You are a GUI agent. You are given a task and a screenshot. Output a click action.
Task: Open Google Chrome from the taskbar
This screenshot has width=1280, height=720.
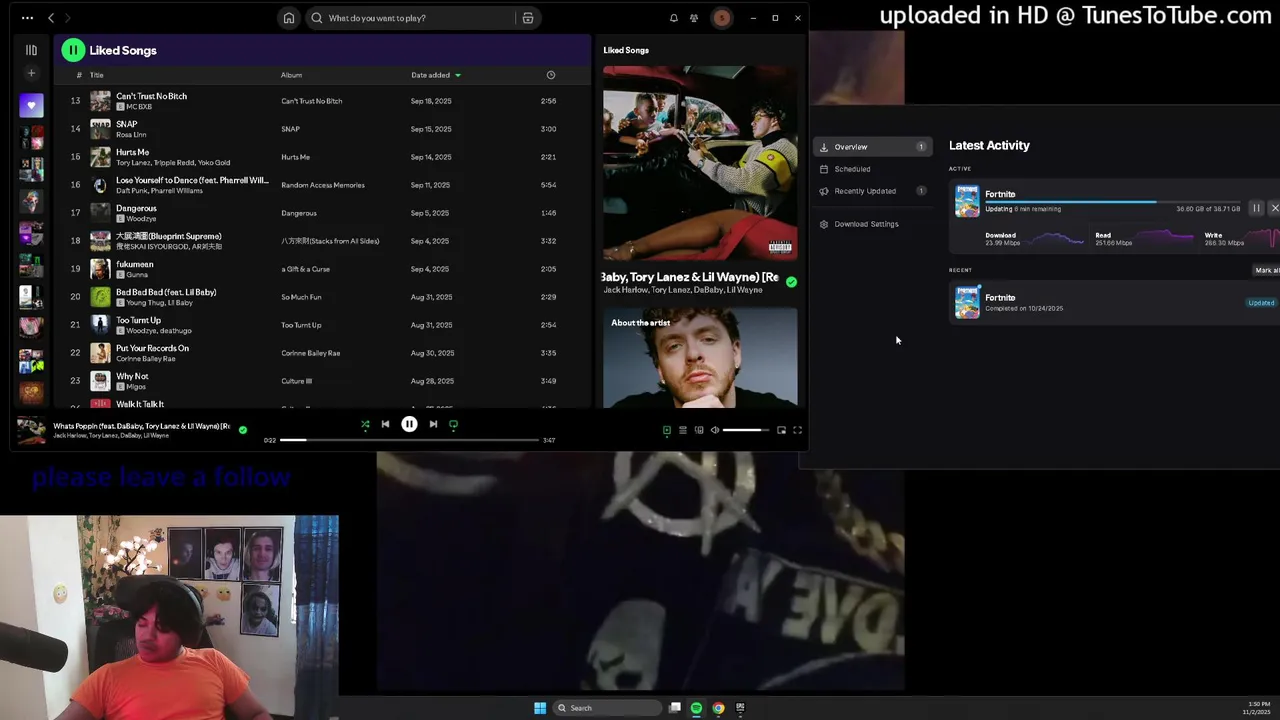pyautogui.click(x=718, y=708)
